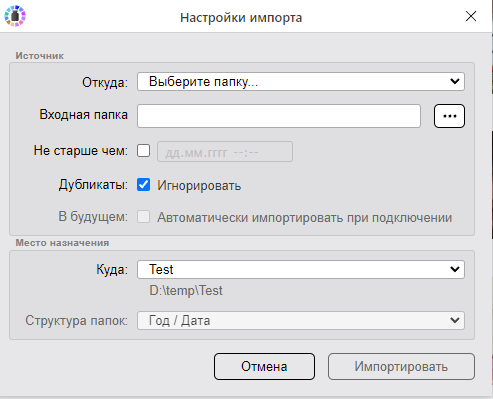Screen dimensions: 493x399
Task: Click the Структура папок label
Action: (x=76, y=321)
